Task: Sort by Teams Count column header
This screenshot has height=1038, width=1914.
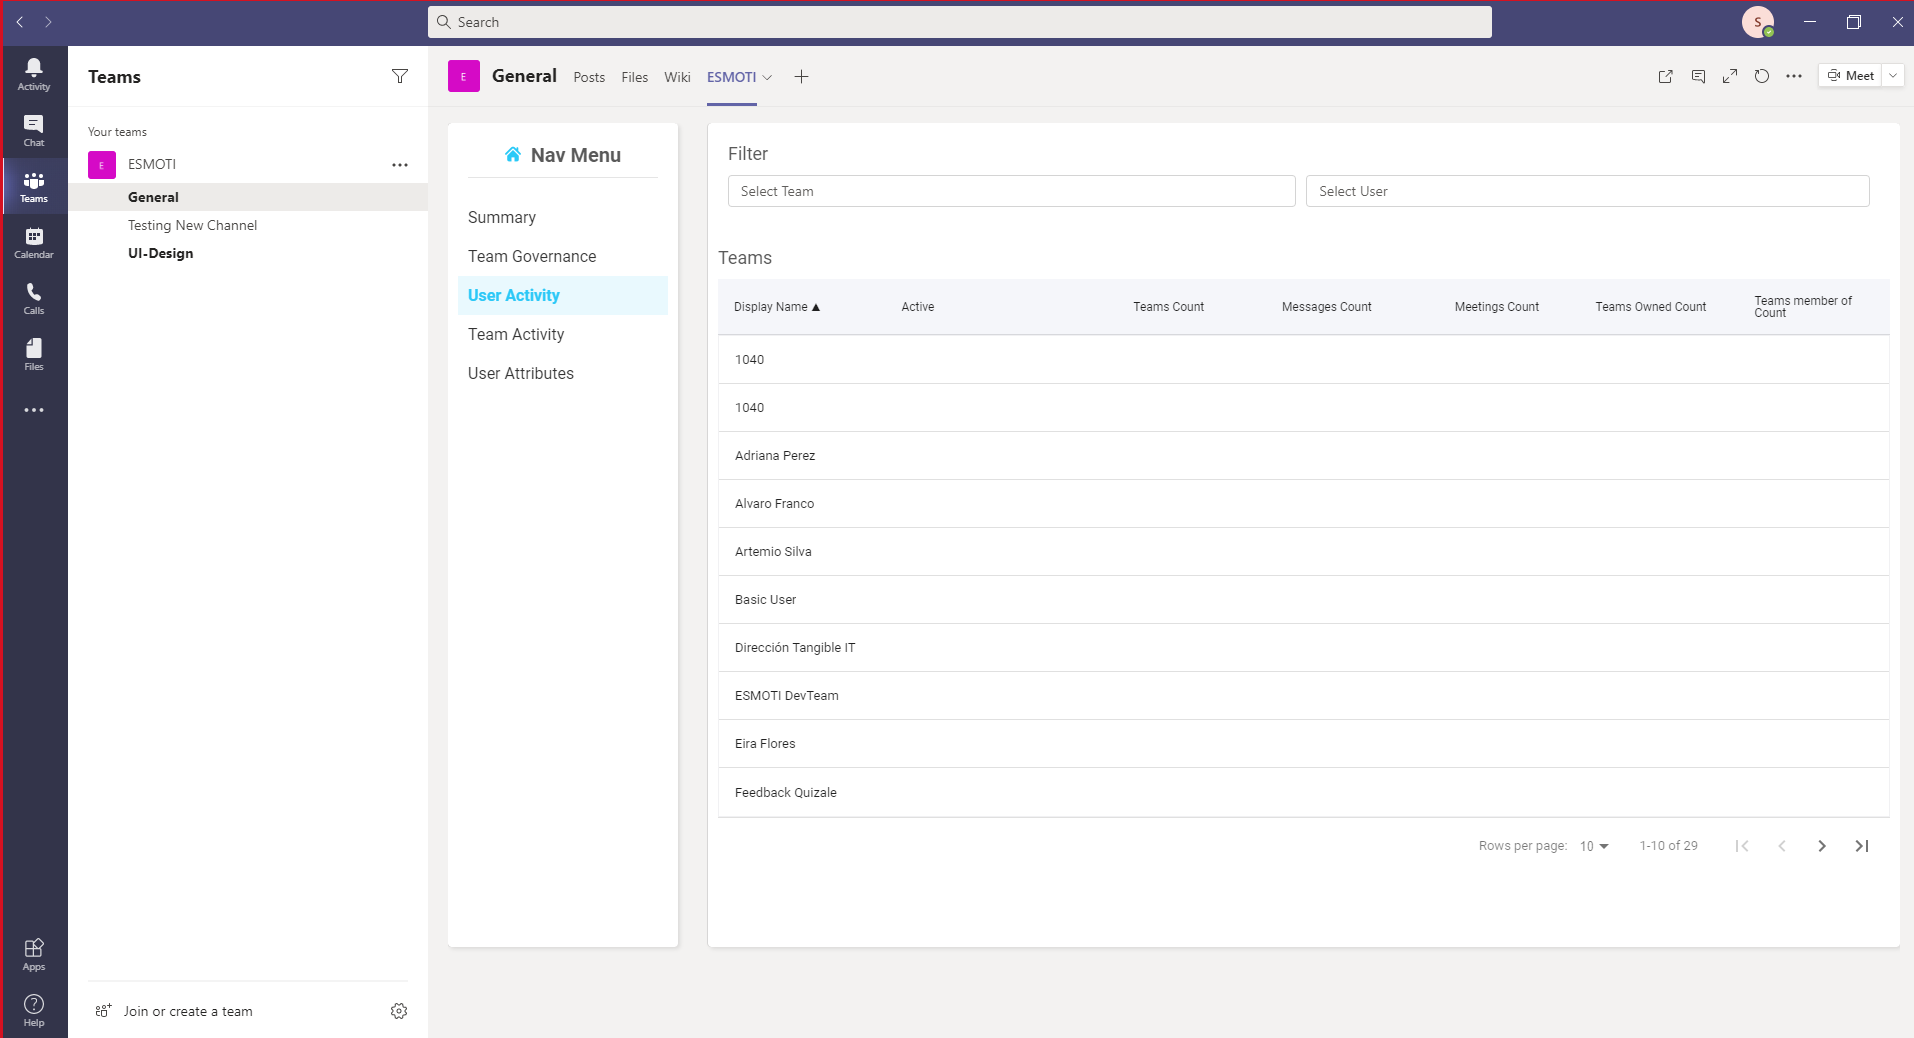Action: pos(1168,307)
